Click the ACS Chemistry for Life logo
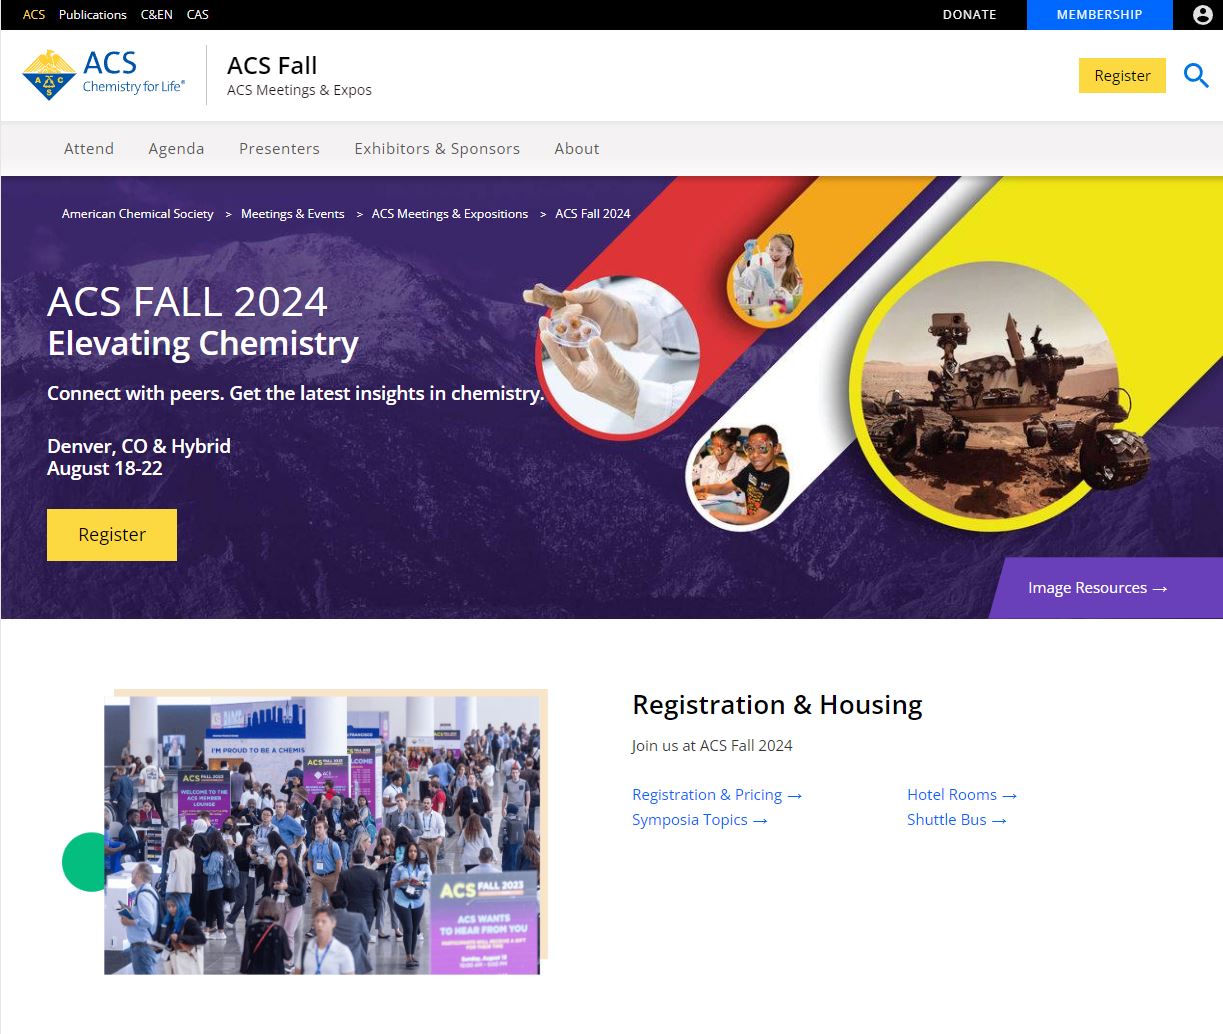1223x1034 pixels. pyautogui.click(x=104, y=75)
